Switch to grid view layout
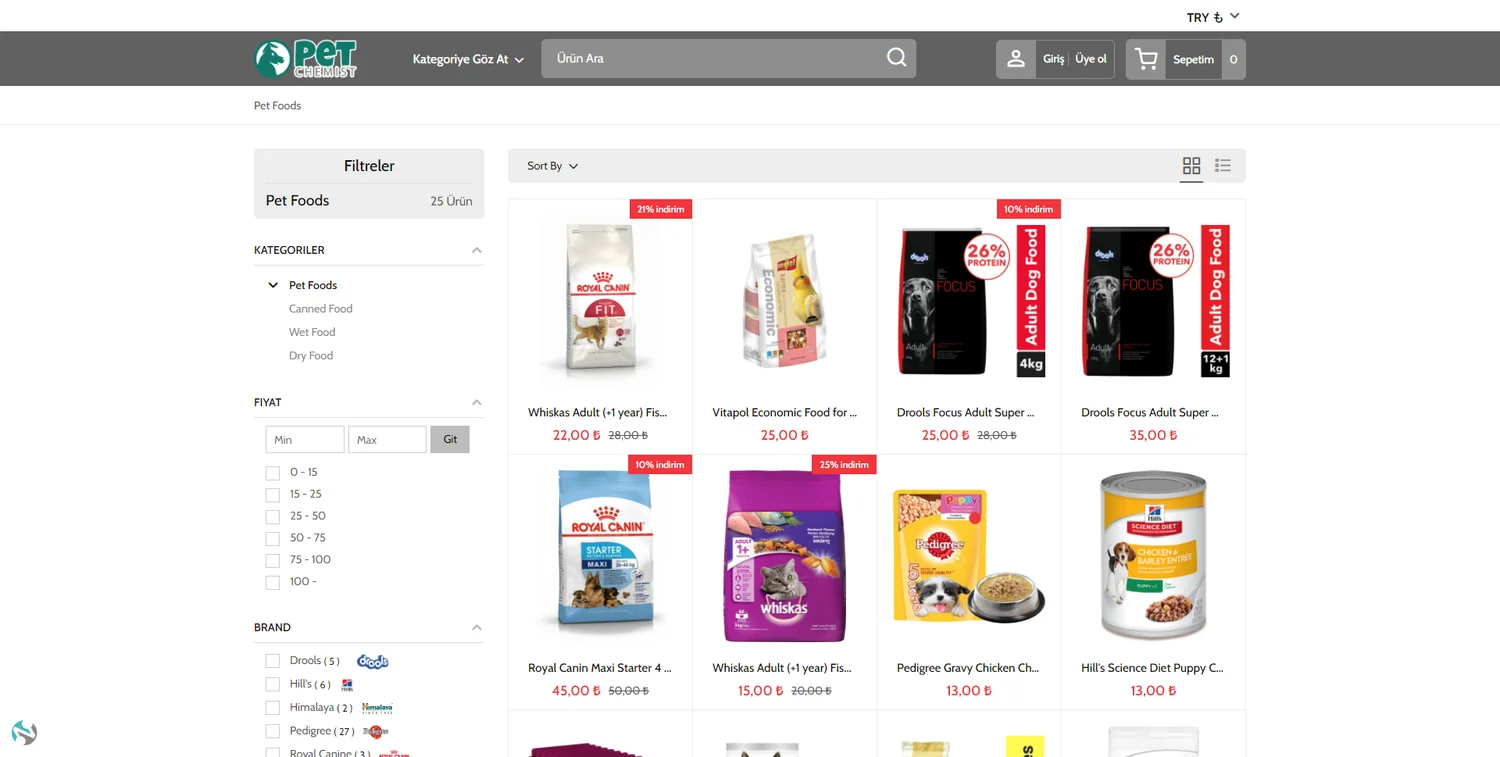Screen dimensions: 1500x757 (x=1191, y=166)
